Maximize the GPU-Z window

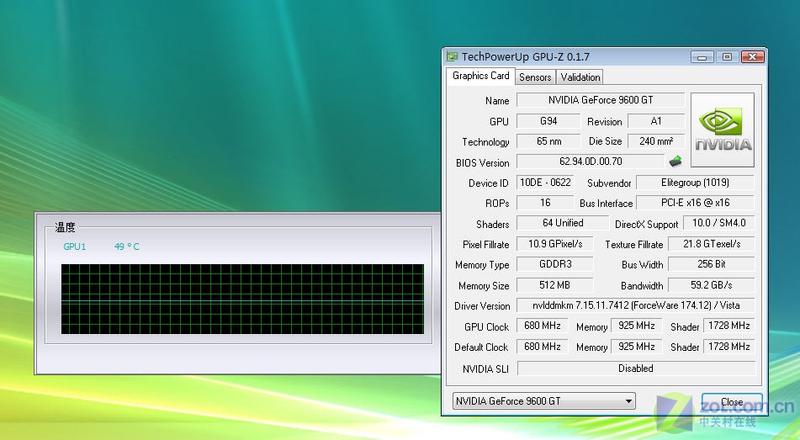click(x=727, y=57)
